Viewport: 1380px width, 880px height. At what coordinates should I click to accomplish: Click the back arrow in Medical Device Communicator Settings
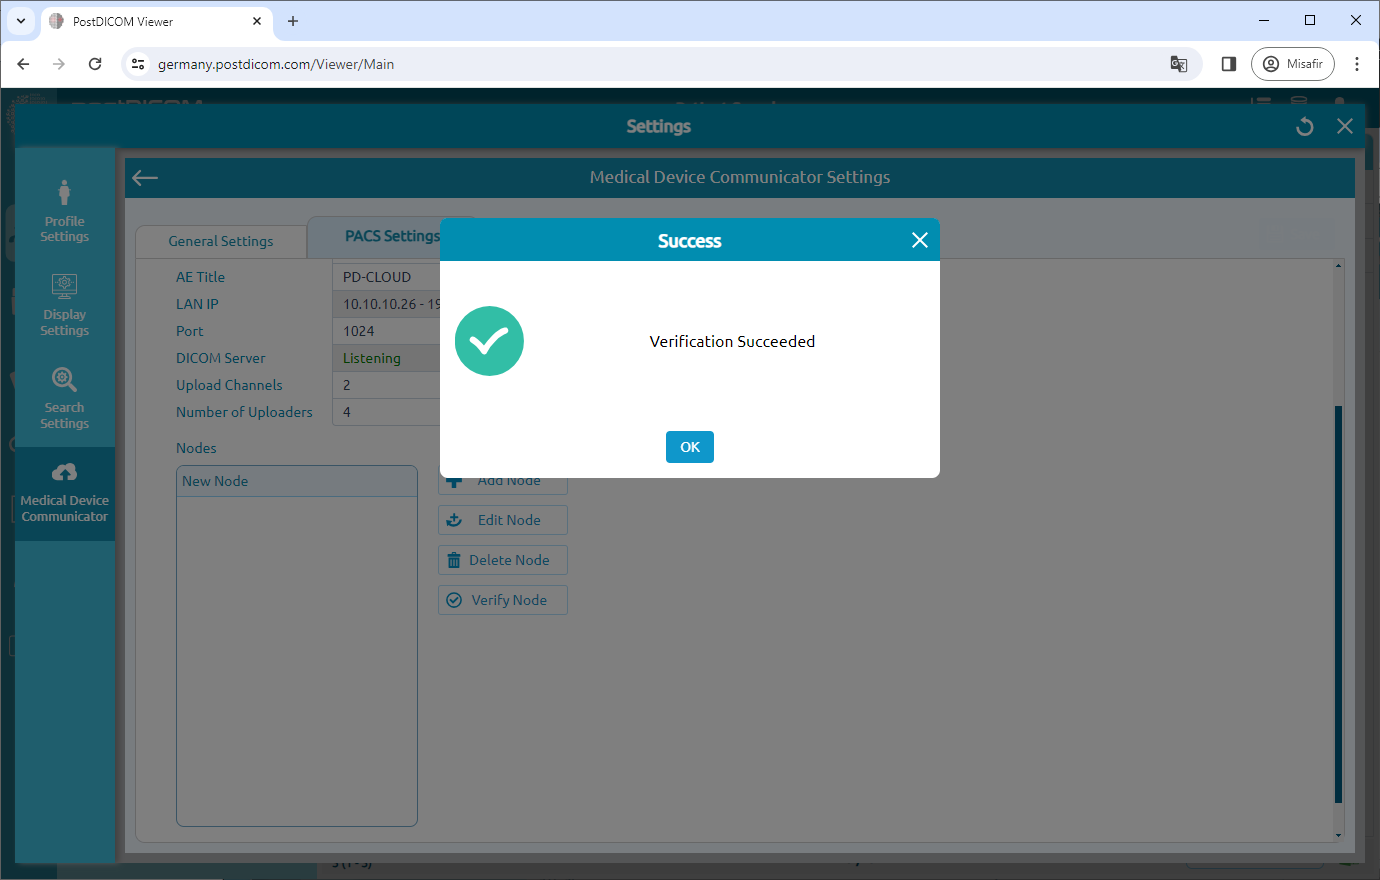click(144, 177)
